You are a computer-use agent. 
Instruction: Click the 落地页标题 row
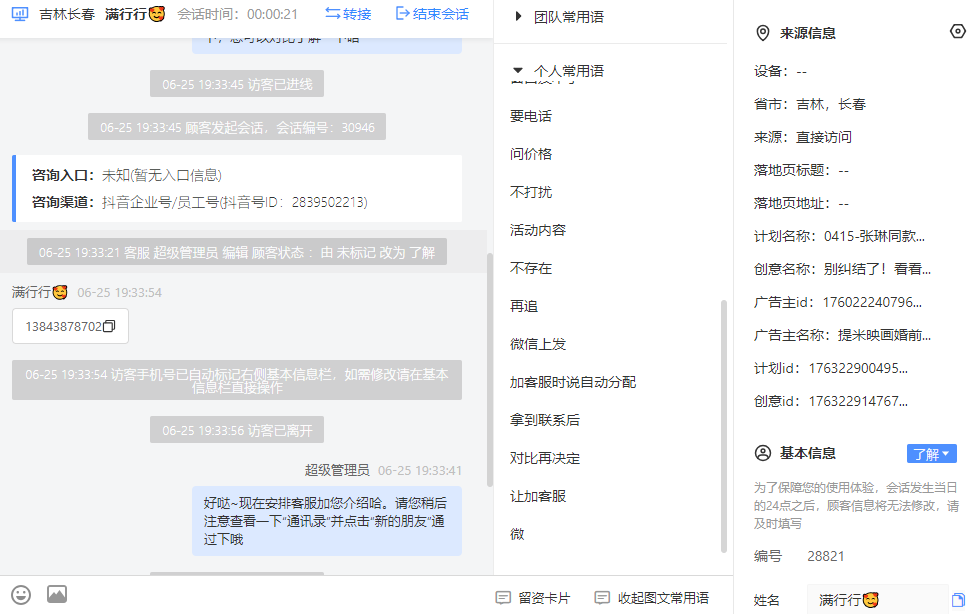coord(801,170)
